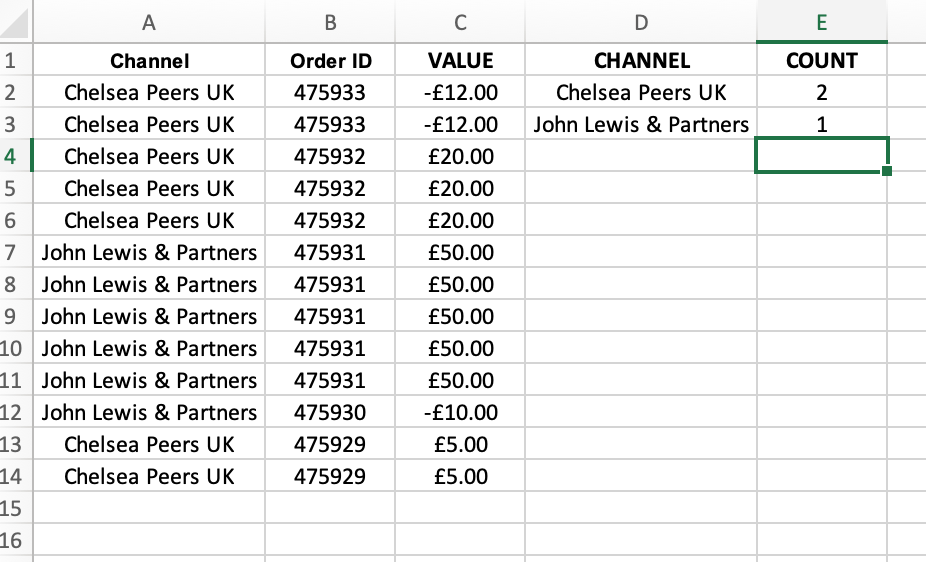Select column A header
The width and height of the screenshot is (926, 562).
click(149, 22)
